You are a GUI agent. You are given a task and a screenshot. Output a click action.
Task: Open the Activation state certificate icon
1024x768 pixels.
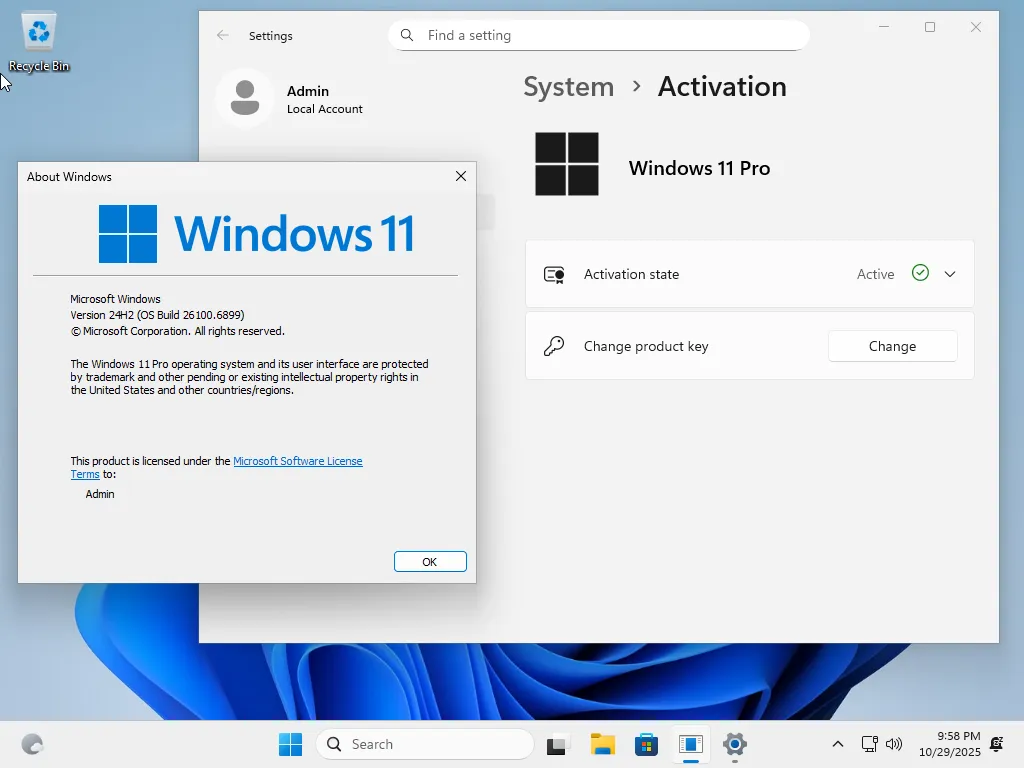554,273
